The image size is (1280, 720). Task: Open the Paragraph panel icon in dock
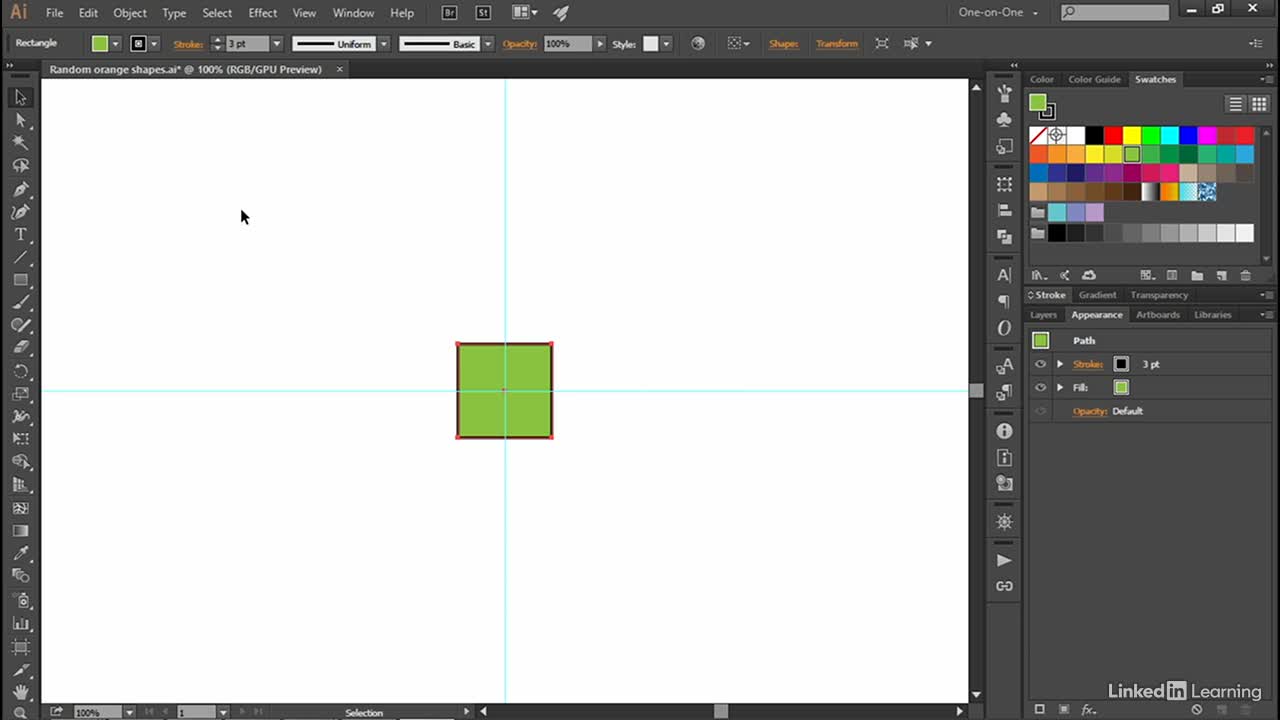(1004, 301)
